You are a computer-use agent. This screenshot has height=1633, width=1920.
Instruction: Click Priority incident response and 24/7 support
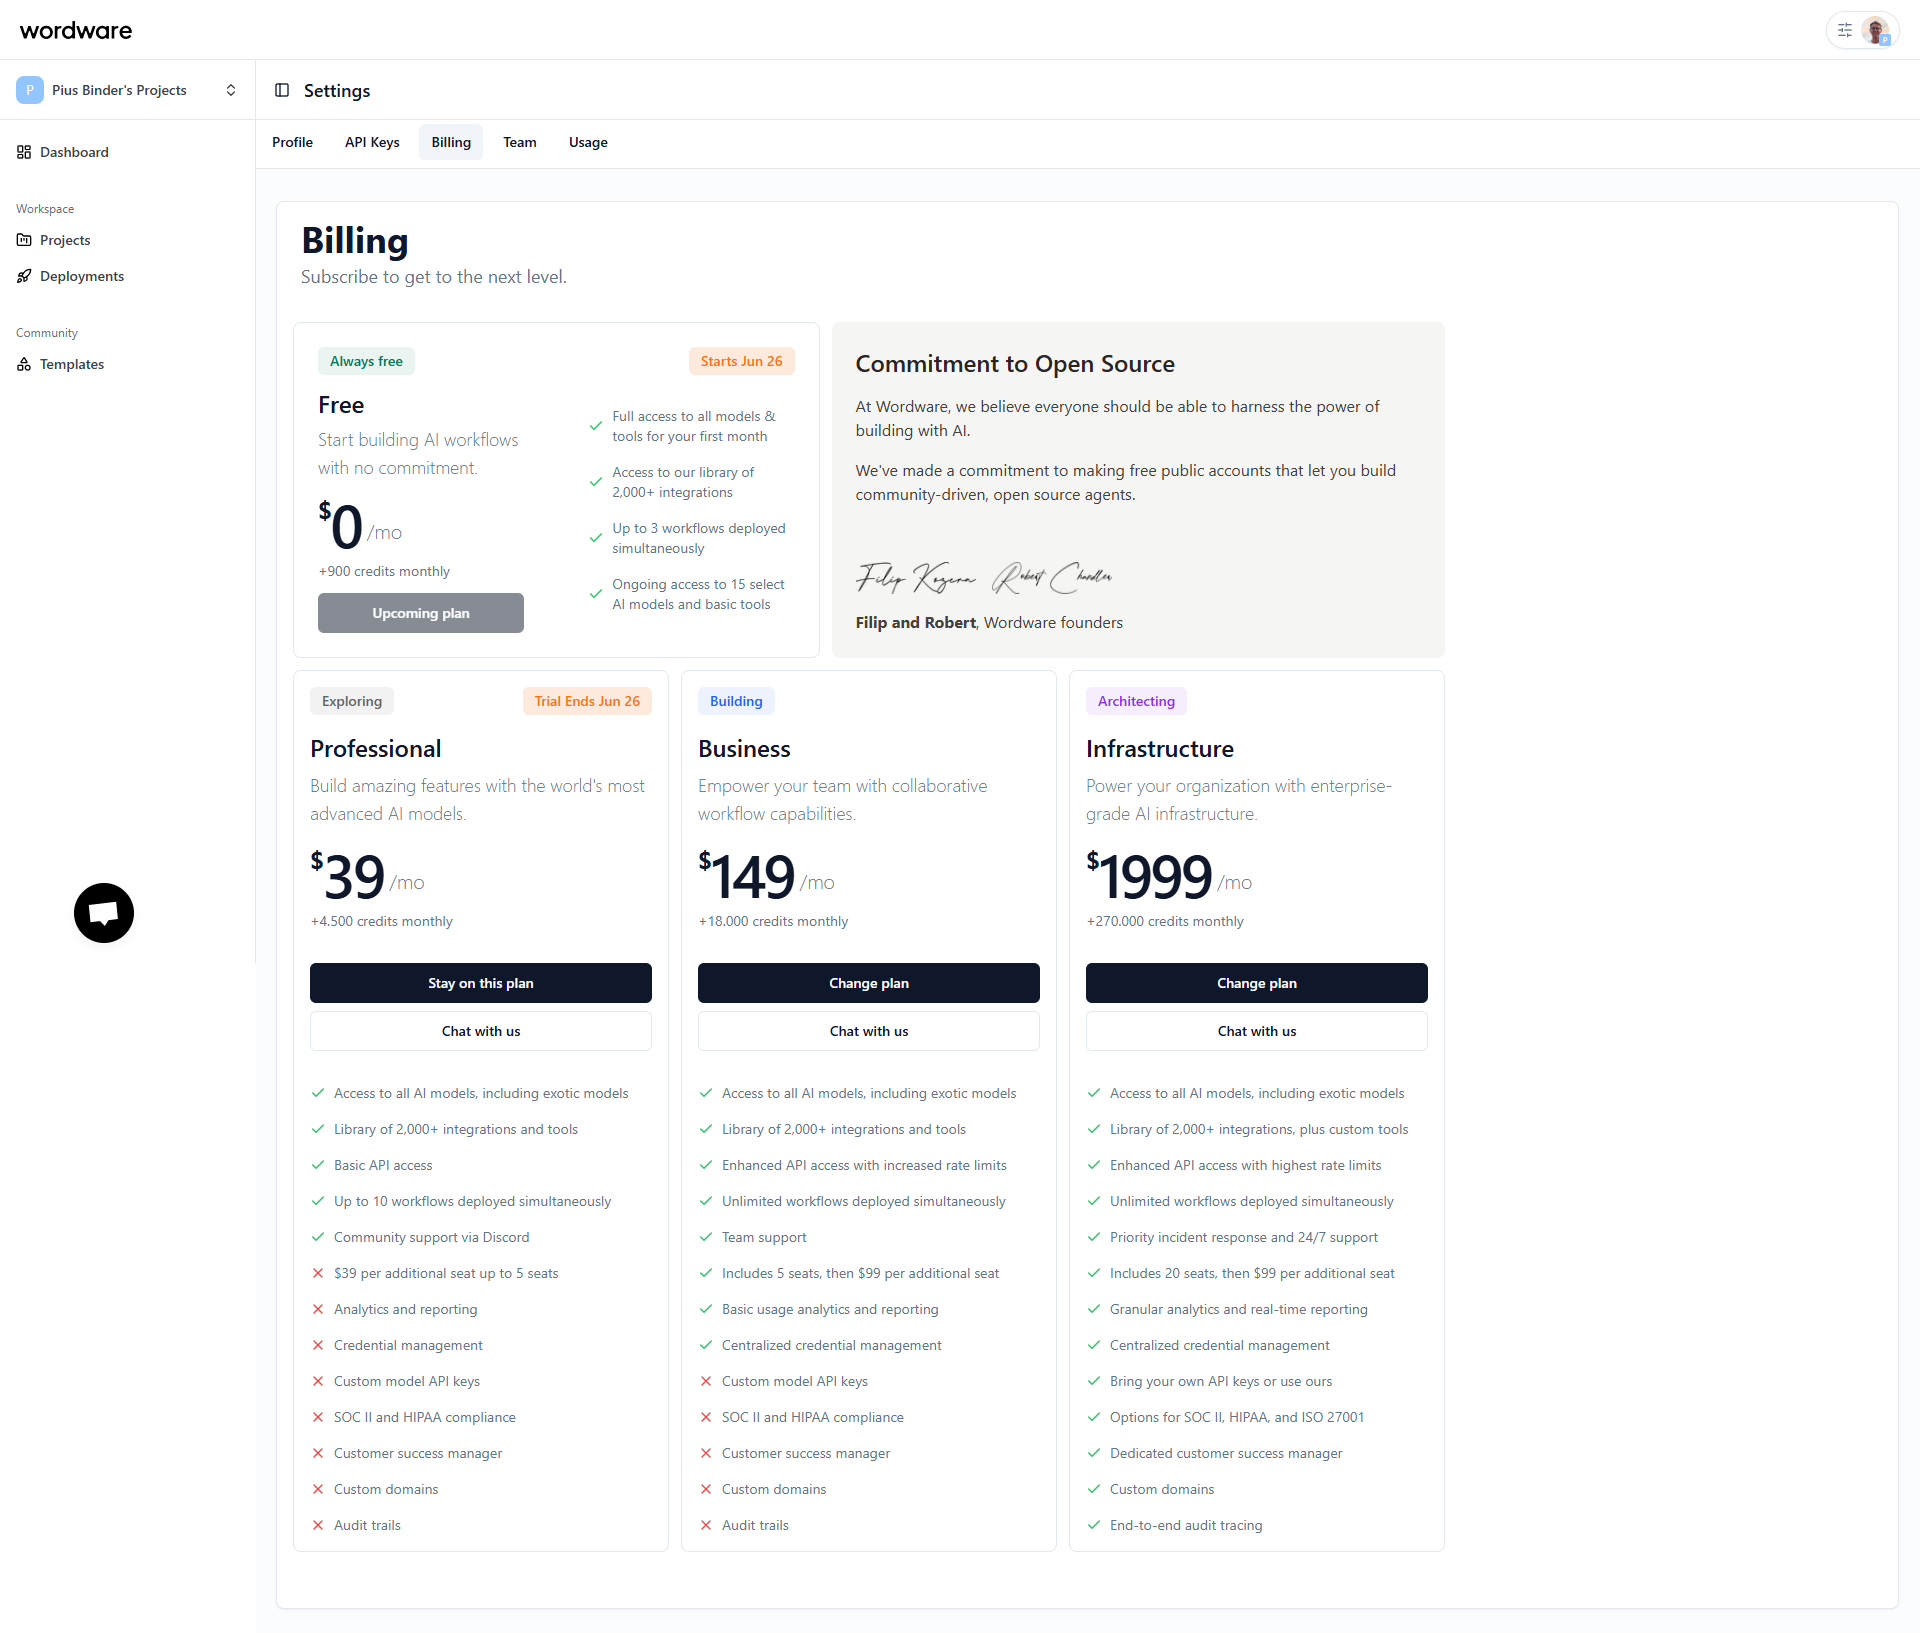(1244, 1237)
